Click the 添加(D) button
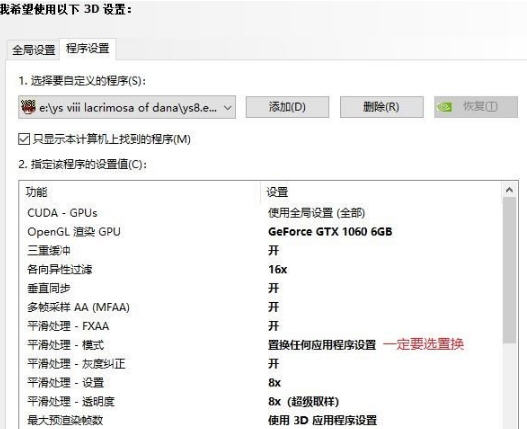Image resolution: width=527 pixels, height=429 pixels. [287, 107]
